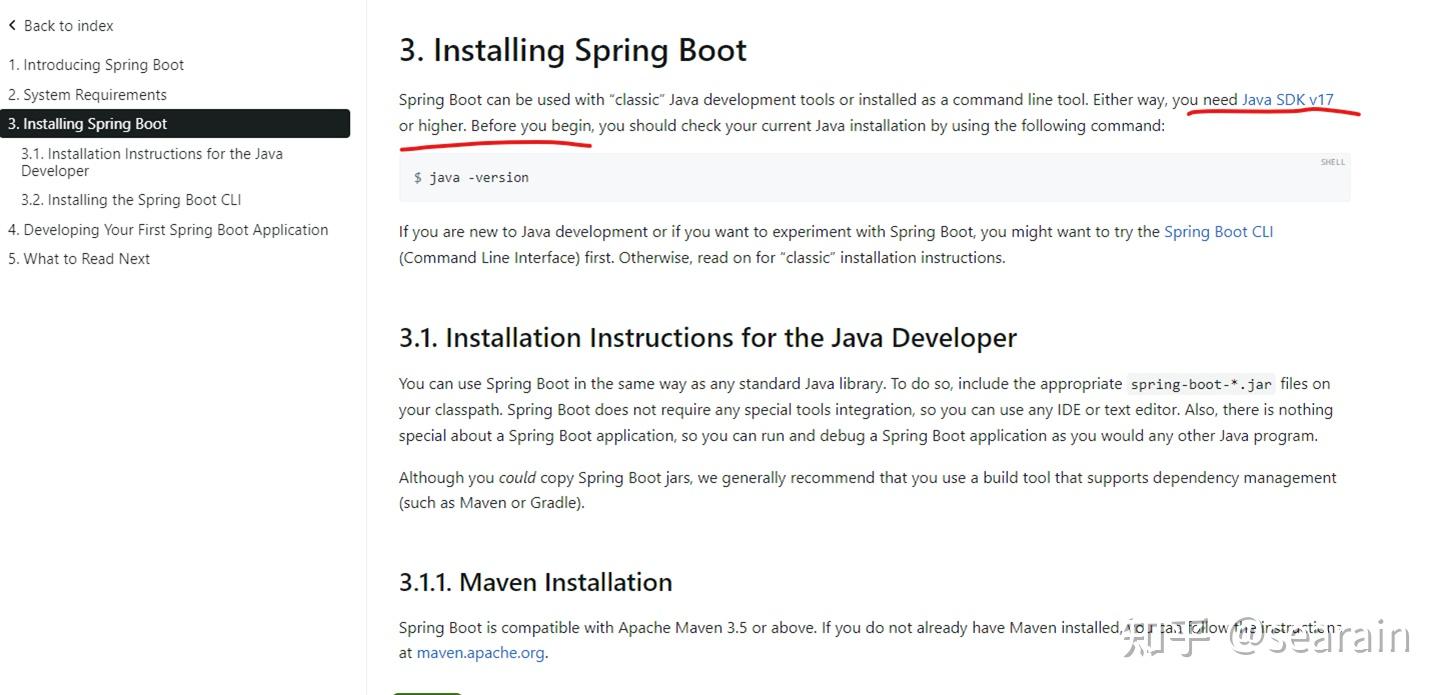The image size is (1449, 695).
Task: Click the '3.1. Installation Instructions' section heading
Action: pyautogui.click(x=707, y=337)
